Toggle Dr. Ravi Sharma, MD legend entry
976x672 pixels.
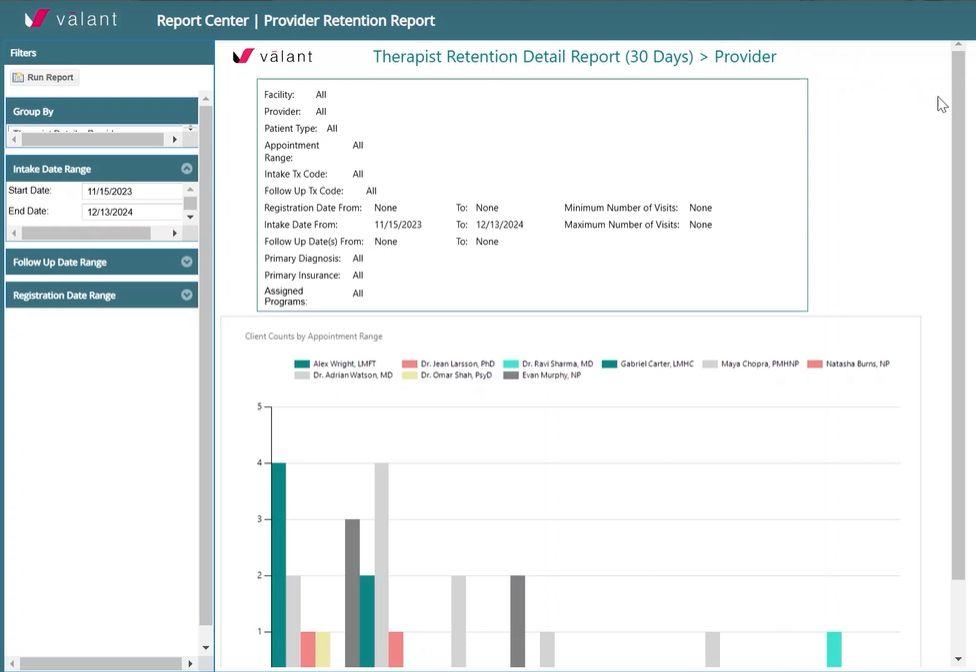[548, 364]
